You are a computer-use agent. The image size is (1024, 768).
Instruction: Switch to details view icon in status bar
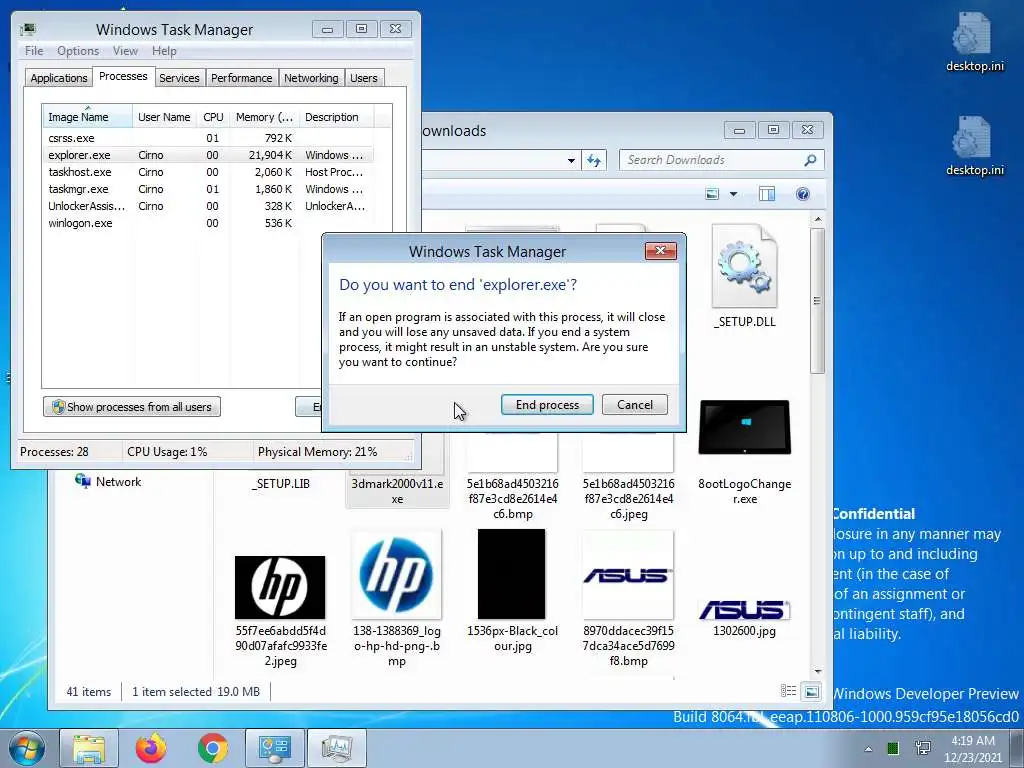coord(788,691)
